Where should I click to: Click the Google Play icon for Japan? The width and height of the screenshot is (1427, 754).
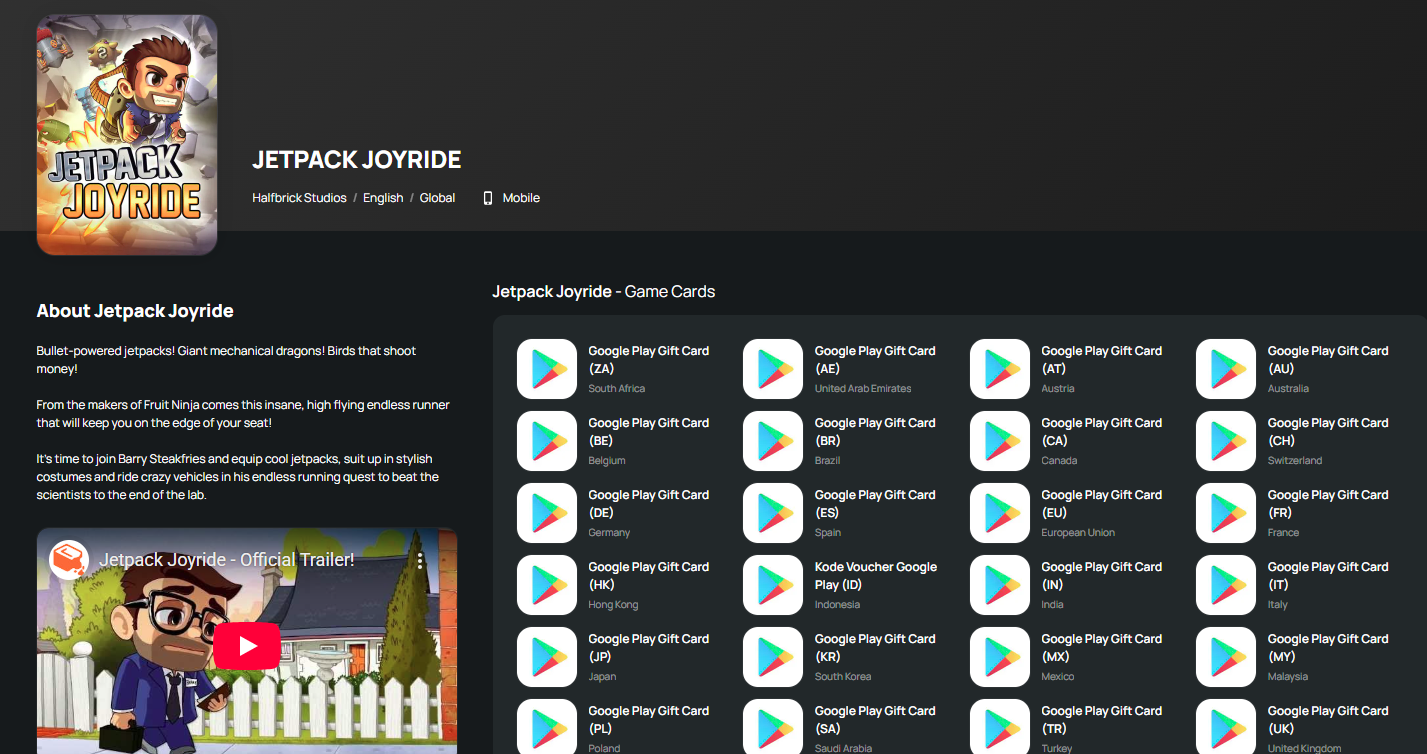tap(547, 657)
